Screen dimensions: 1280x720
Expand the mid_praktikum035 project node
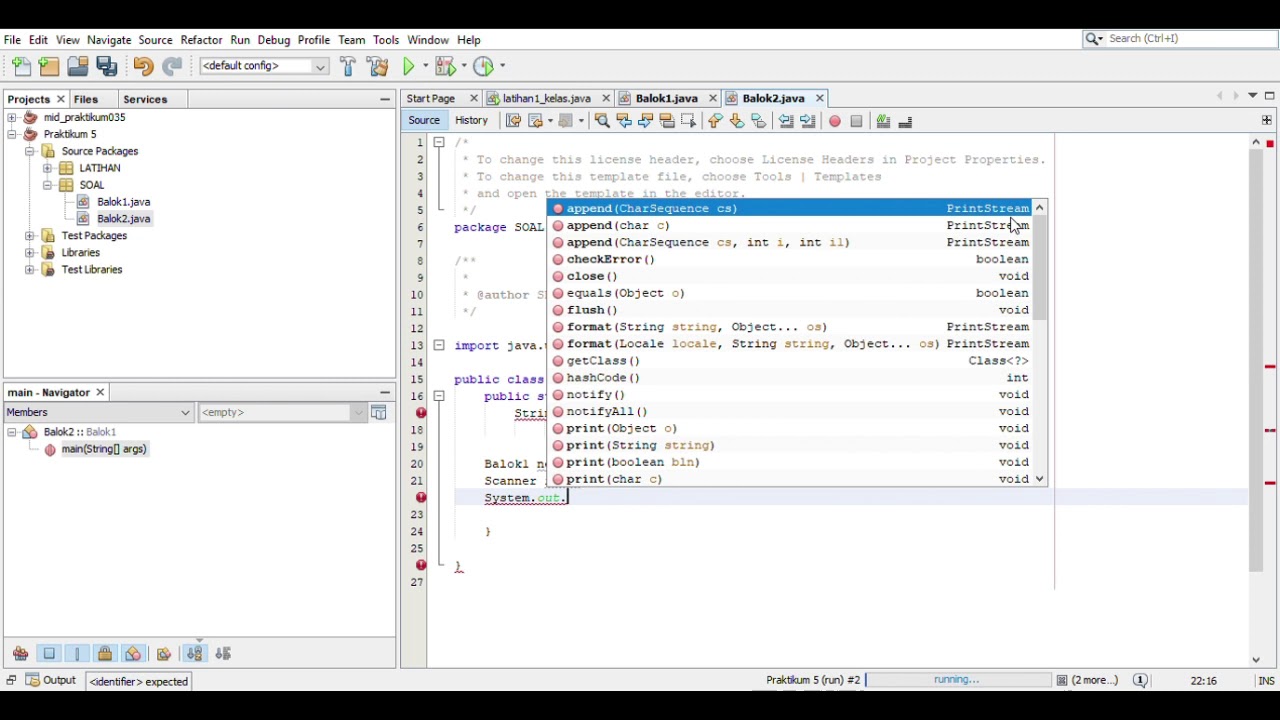[12, 117]
